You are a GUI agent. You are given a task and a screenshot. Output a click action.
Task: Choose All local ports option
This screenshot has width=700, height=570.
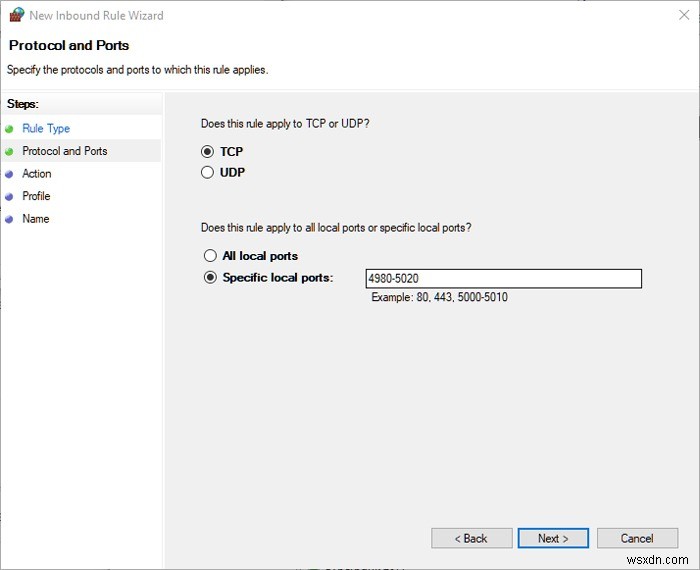click(210, 256)
